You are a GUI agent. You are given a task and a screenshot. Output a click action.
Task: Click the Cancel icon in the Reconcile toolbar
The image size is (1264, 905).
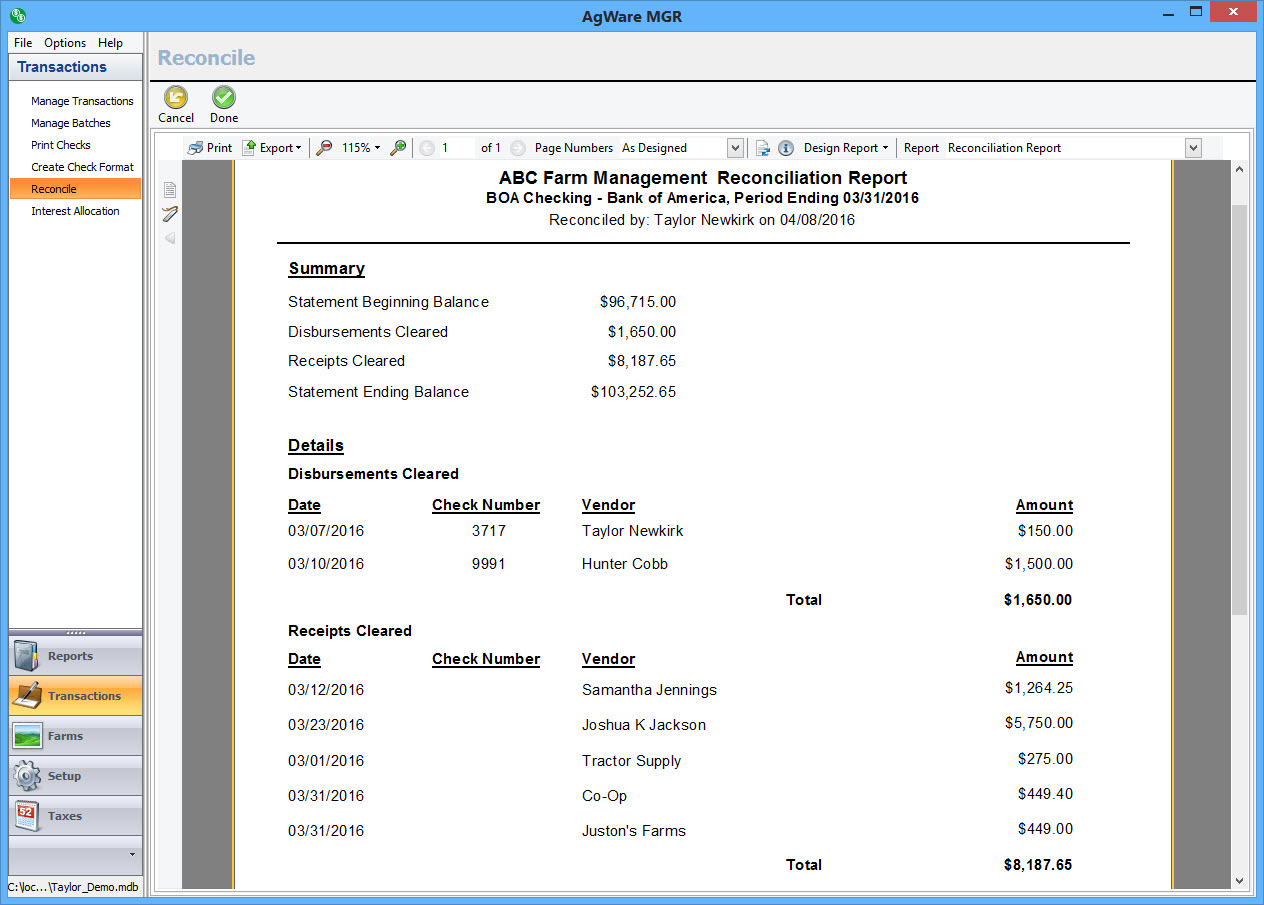176,98
